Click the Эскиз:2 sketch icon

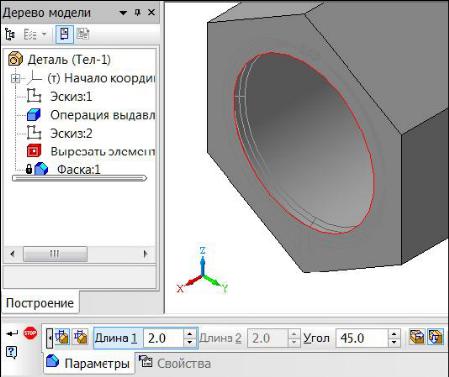(34, 133)
